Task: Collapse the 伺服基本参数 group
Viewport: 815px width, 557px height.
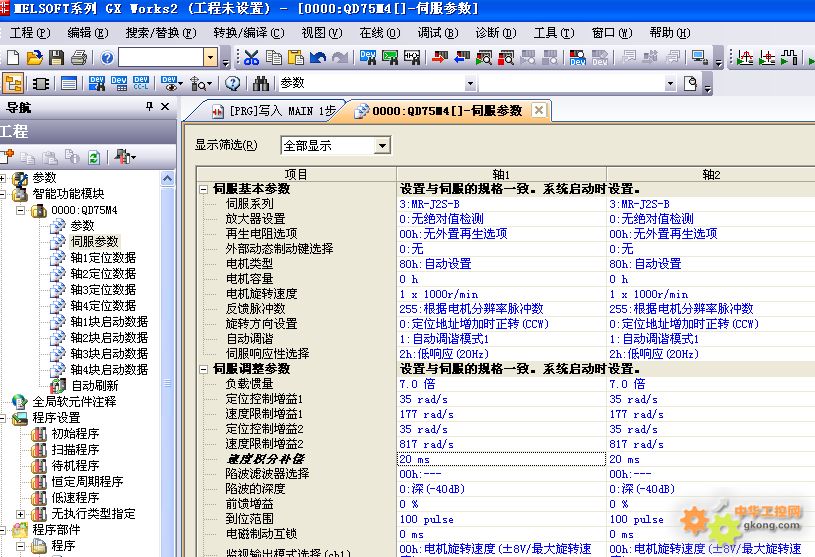Action: click(204, 190)
